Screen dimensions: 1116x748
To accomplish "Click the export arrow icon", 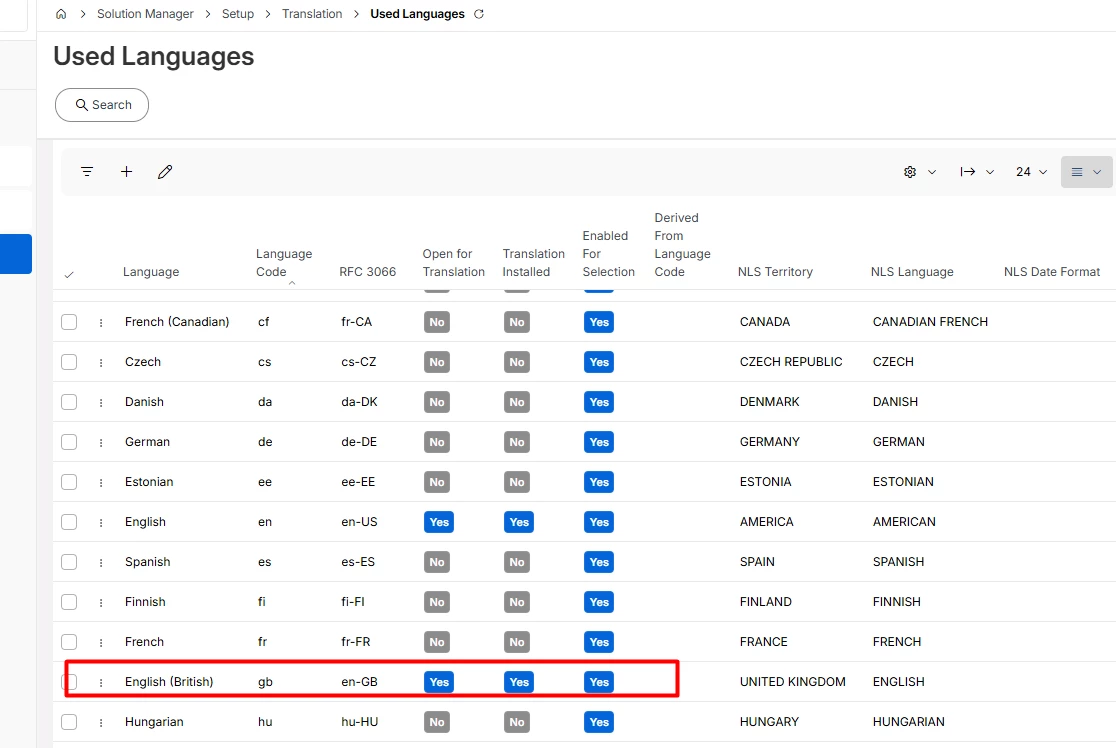I will click(x=967, y=172).
